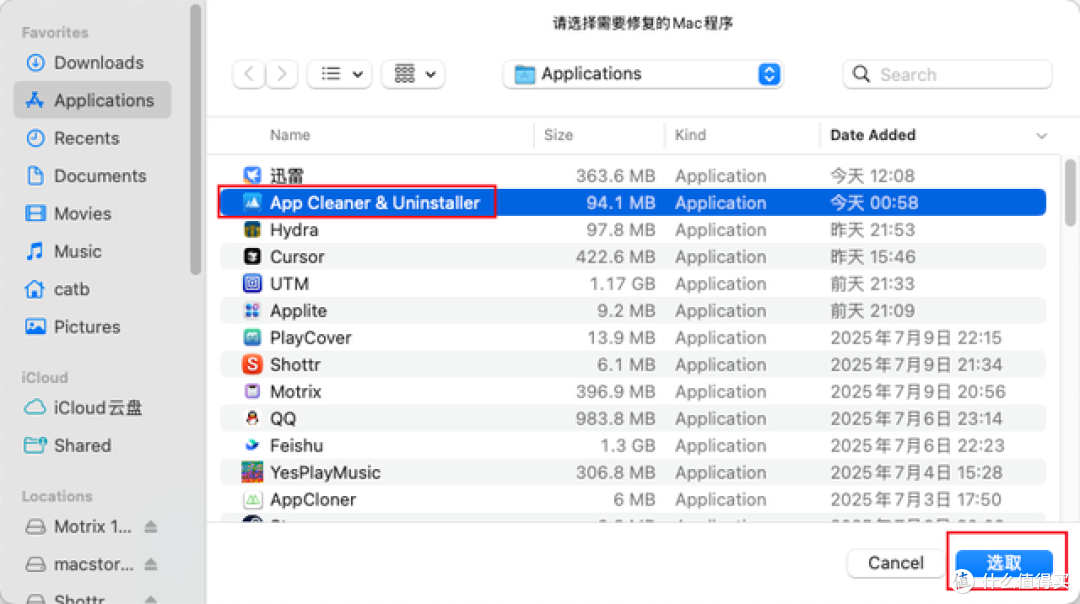The height and width of the screenshot is (604, 1080).
Task: Select the Hydra application icon
Action: pos(252,229)
